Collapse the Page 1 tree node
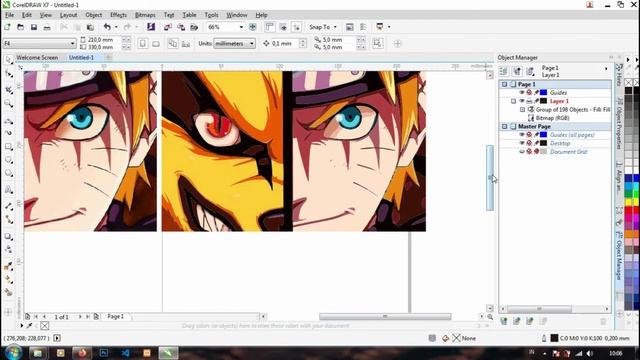Viewport: 640px width, 360px height. point(504,84)
